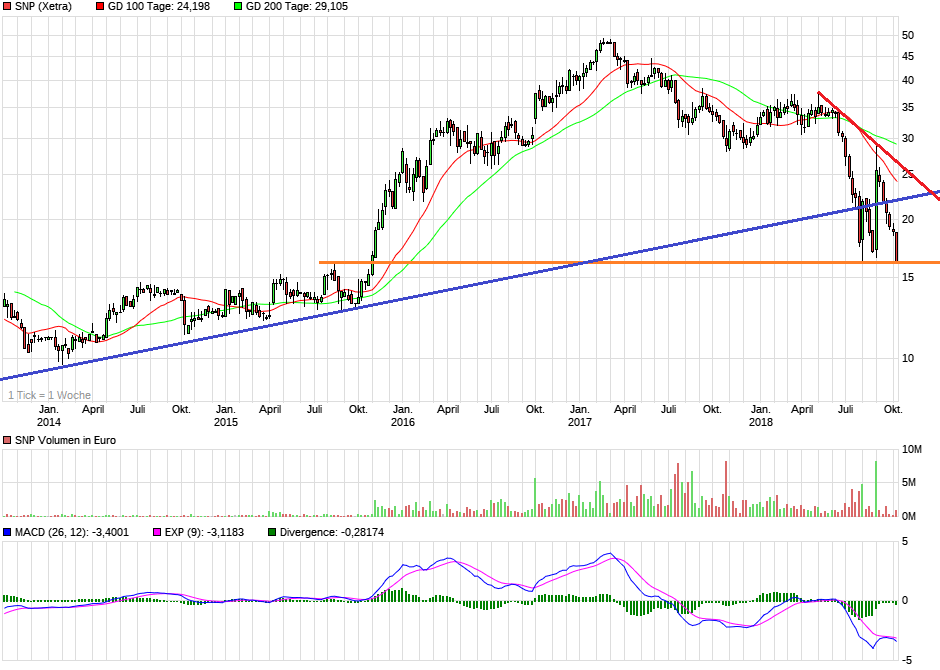Select the GD 200 Tage: 29,105 label

pos(297,7)
